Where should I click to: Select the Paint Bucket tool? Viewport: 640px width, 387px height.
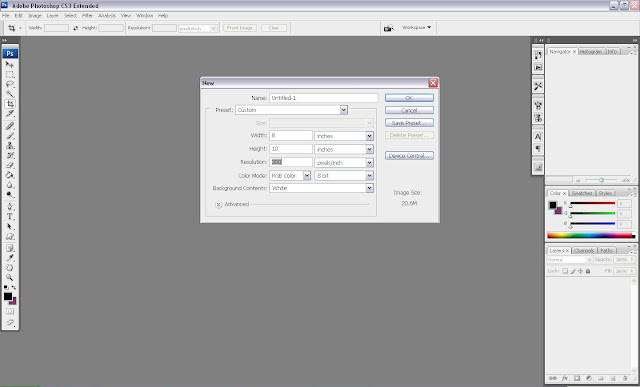click(x=10, y=175)
